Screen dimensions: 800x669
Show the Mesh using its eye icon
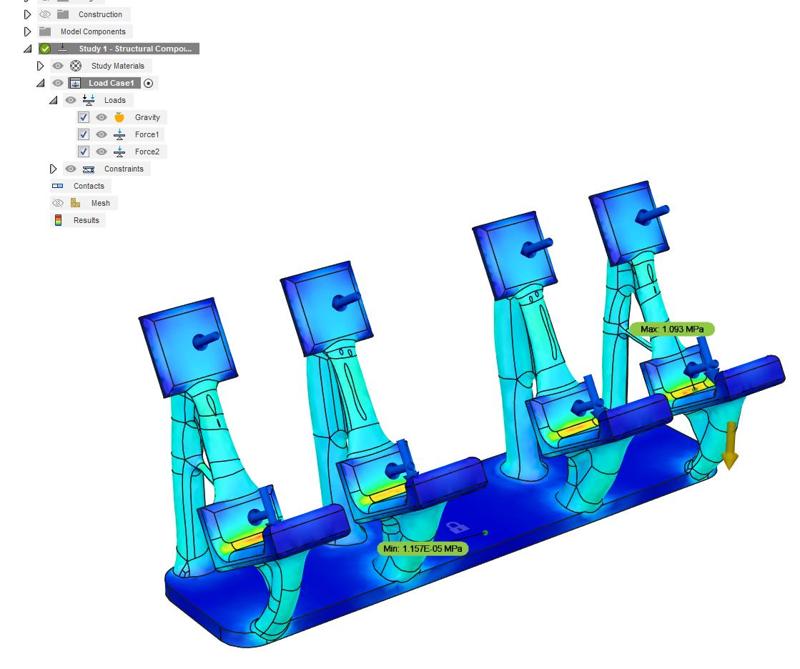click(58, 203)
